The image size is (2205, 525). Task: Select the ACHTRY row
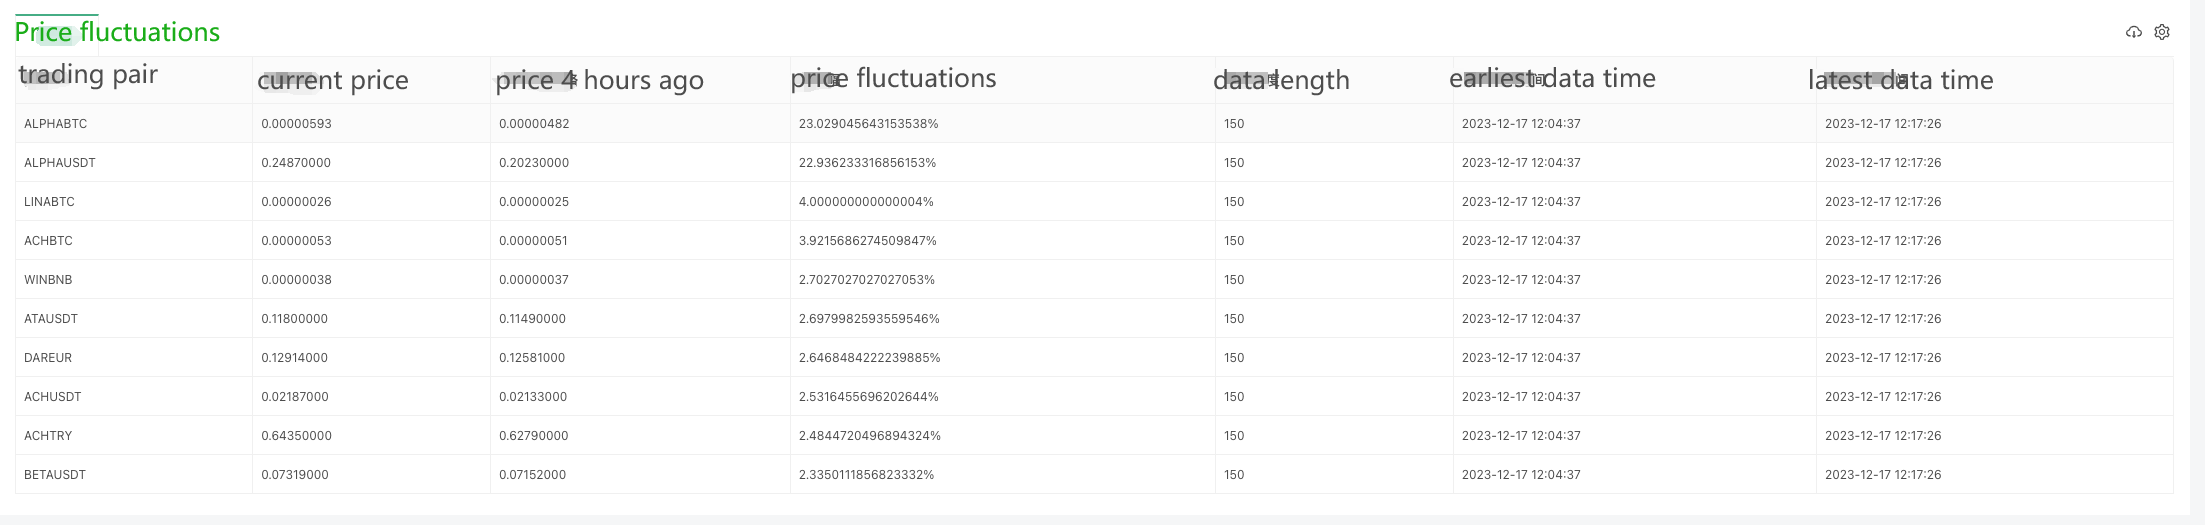click(x=48, y=436)
